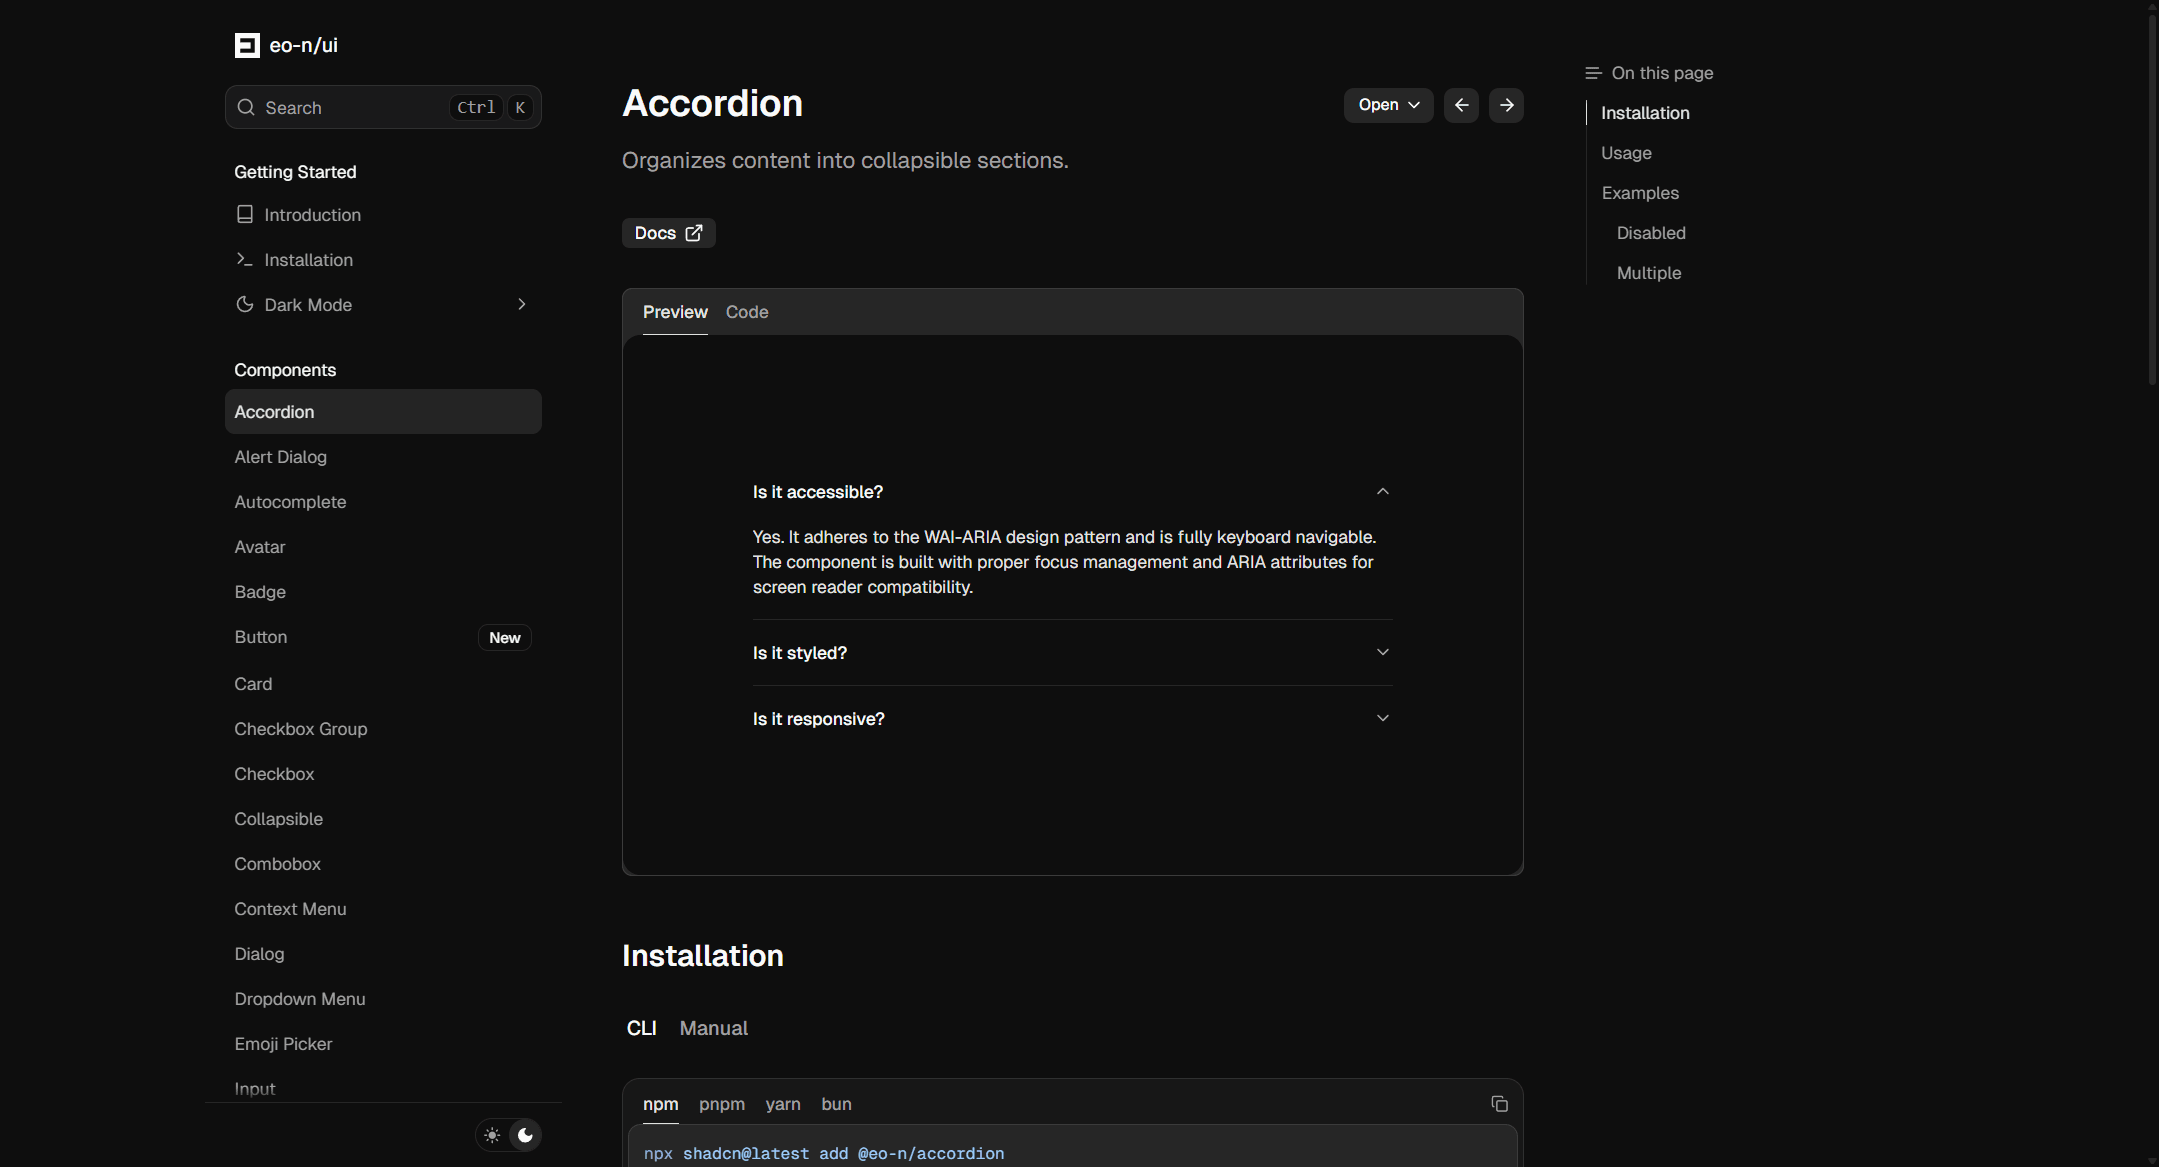This screenshot has height=1167, width=2159.
Task: Click the page vertical scrollbar
Action: point(2152,200)
